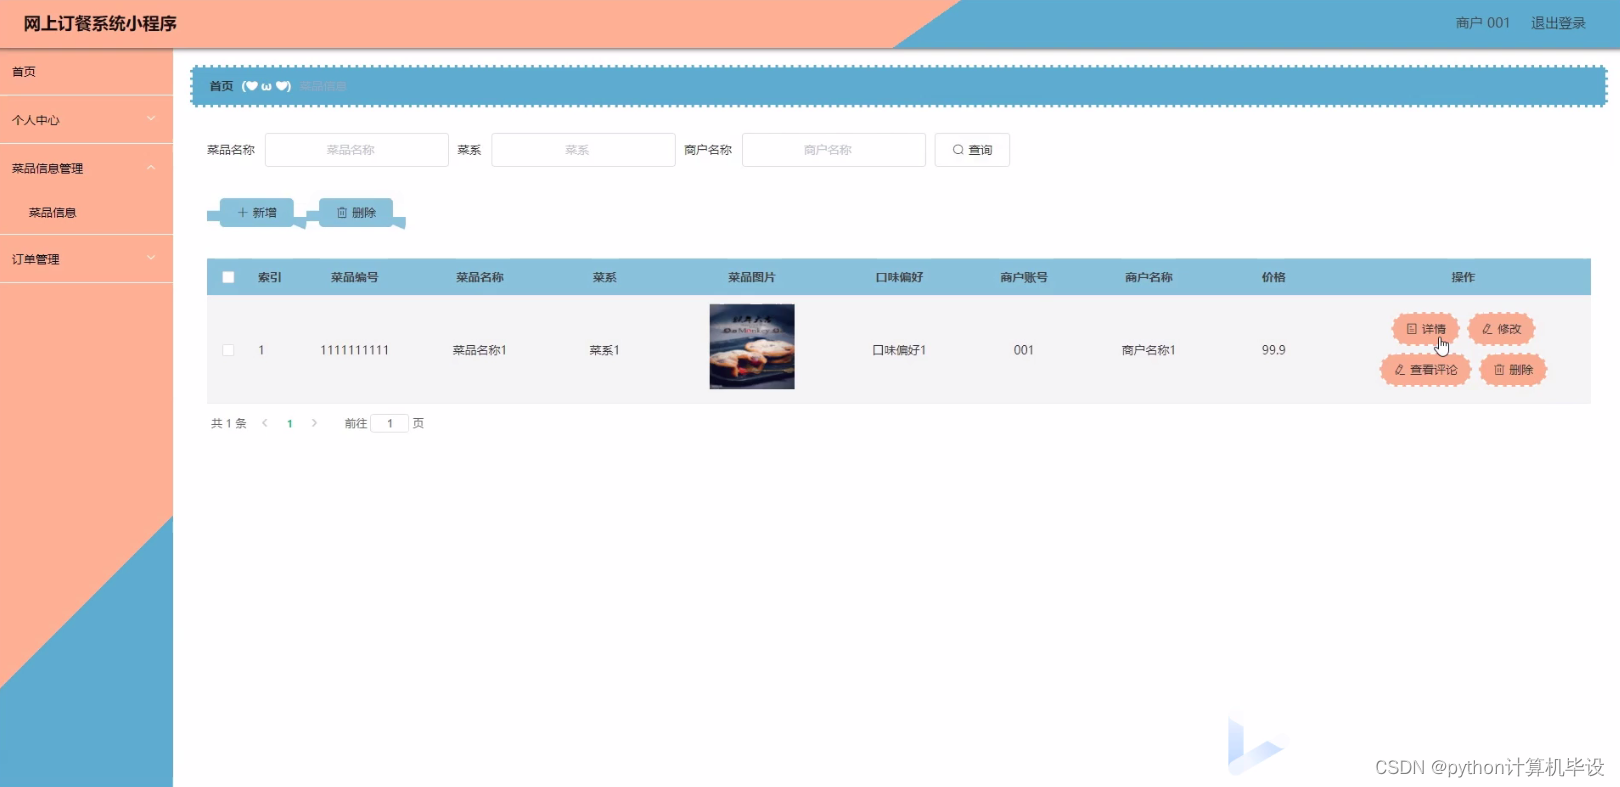Go to previous page arrow

[x=265, y=423]
